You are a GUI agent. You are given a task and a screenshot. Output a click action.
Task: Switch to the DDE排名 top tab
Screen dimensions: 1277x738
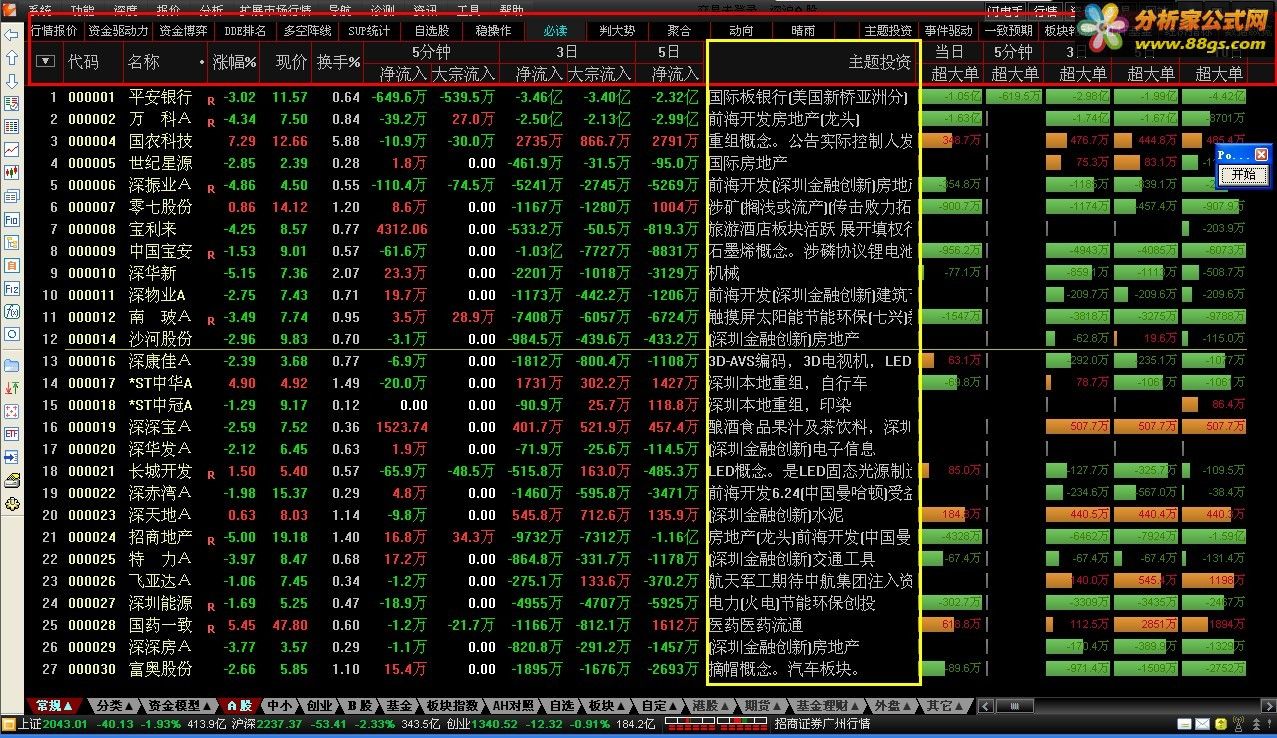coord(245,31)
